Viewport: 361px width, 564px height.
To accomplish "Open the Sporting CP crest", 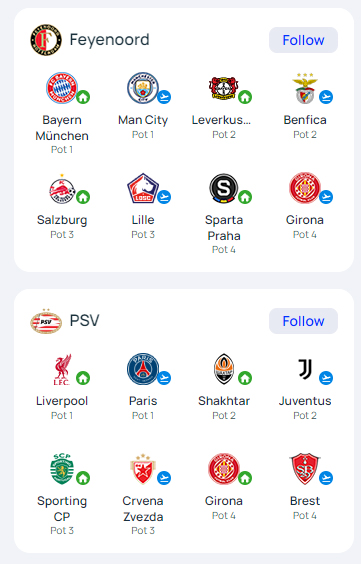I will pyautogui.click(x=62, y=469).
